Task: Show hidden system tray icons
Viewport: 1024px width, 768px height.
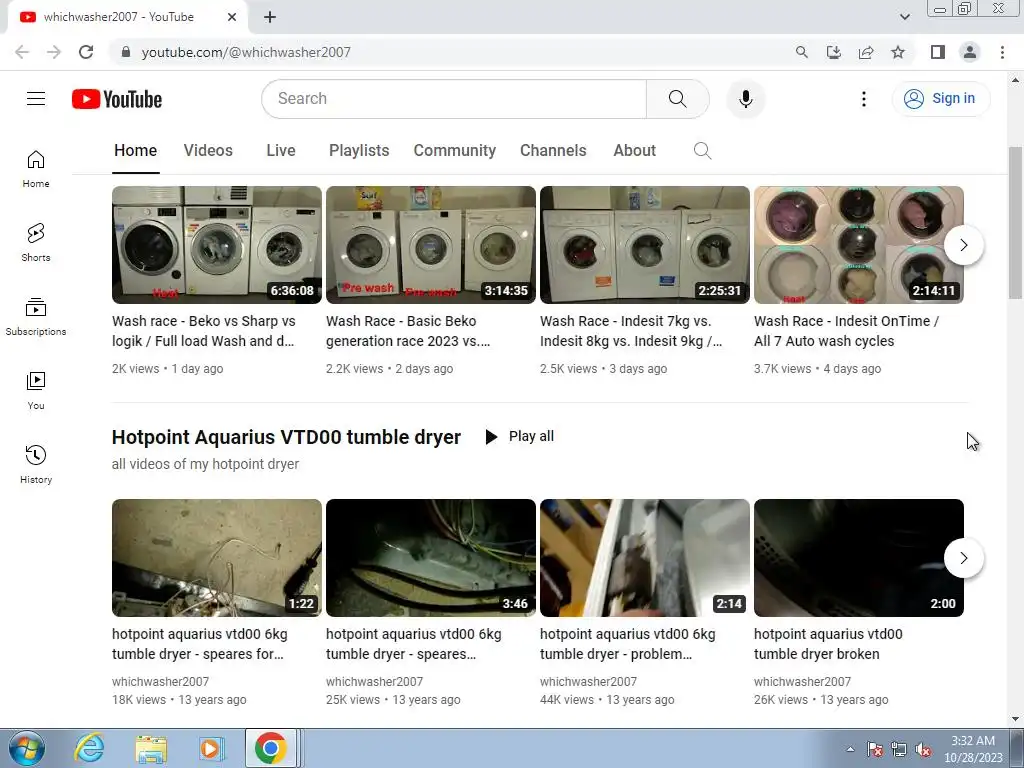Action: 850,749
